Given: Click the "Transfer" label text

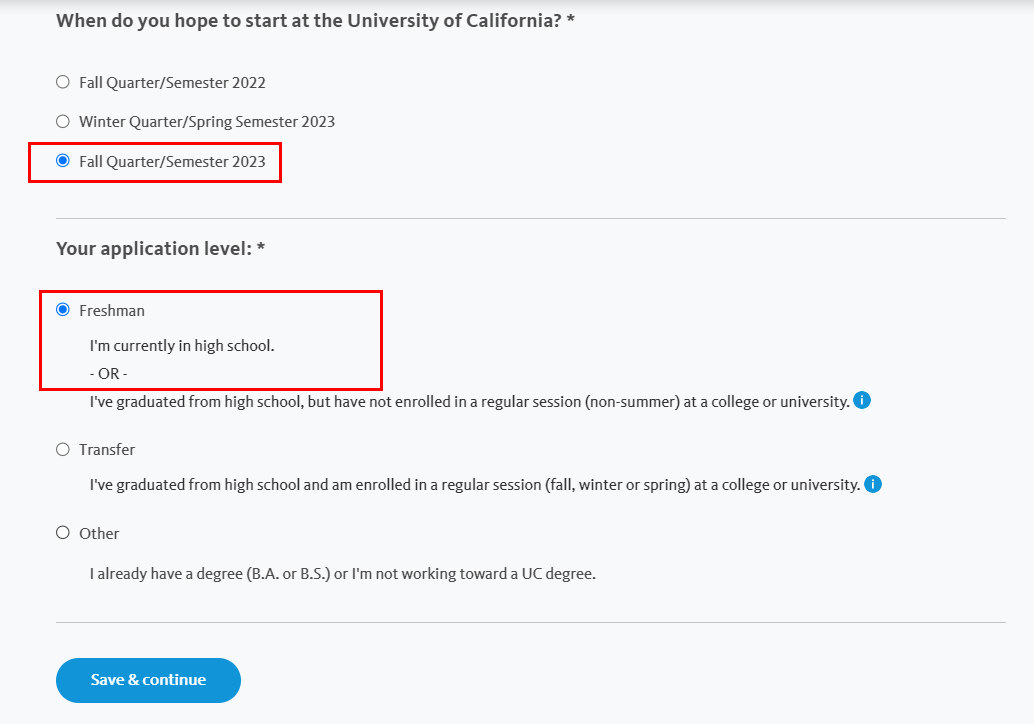Looking at the screenshot, I should 107,450.
